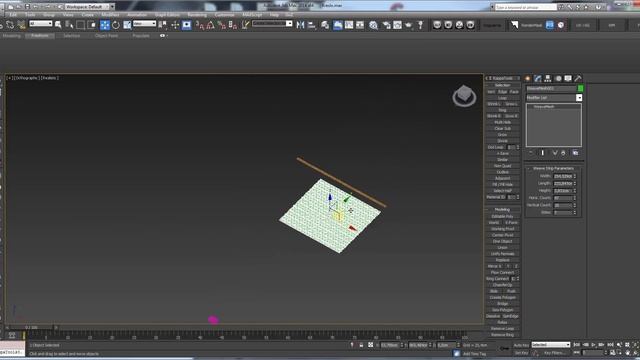Open Named Selection Sets dropdown

click(x=272, y=24)
